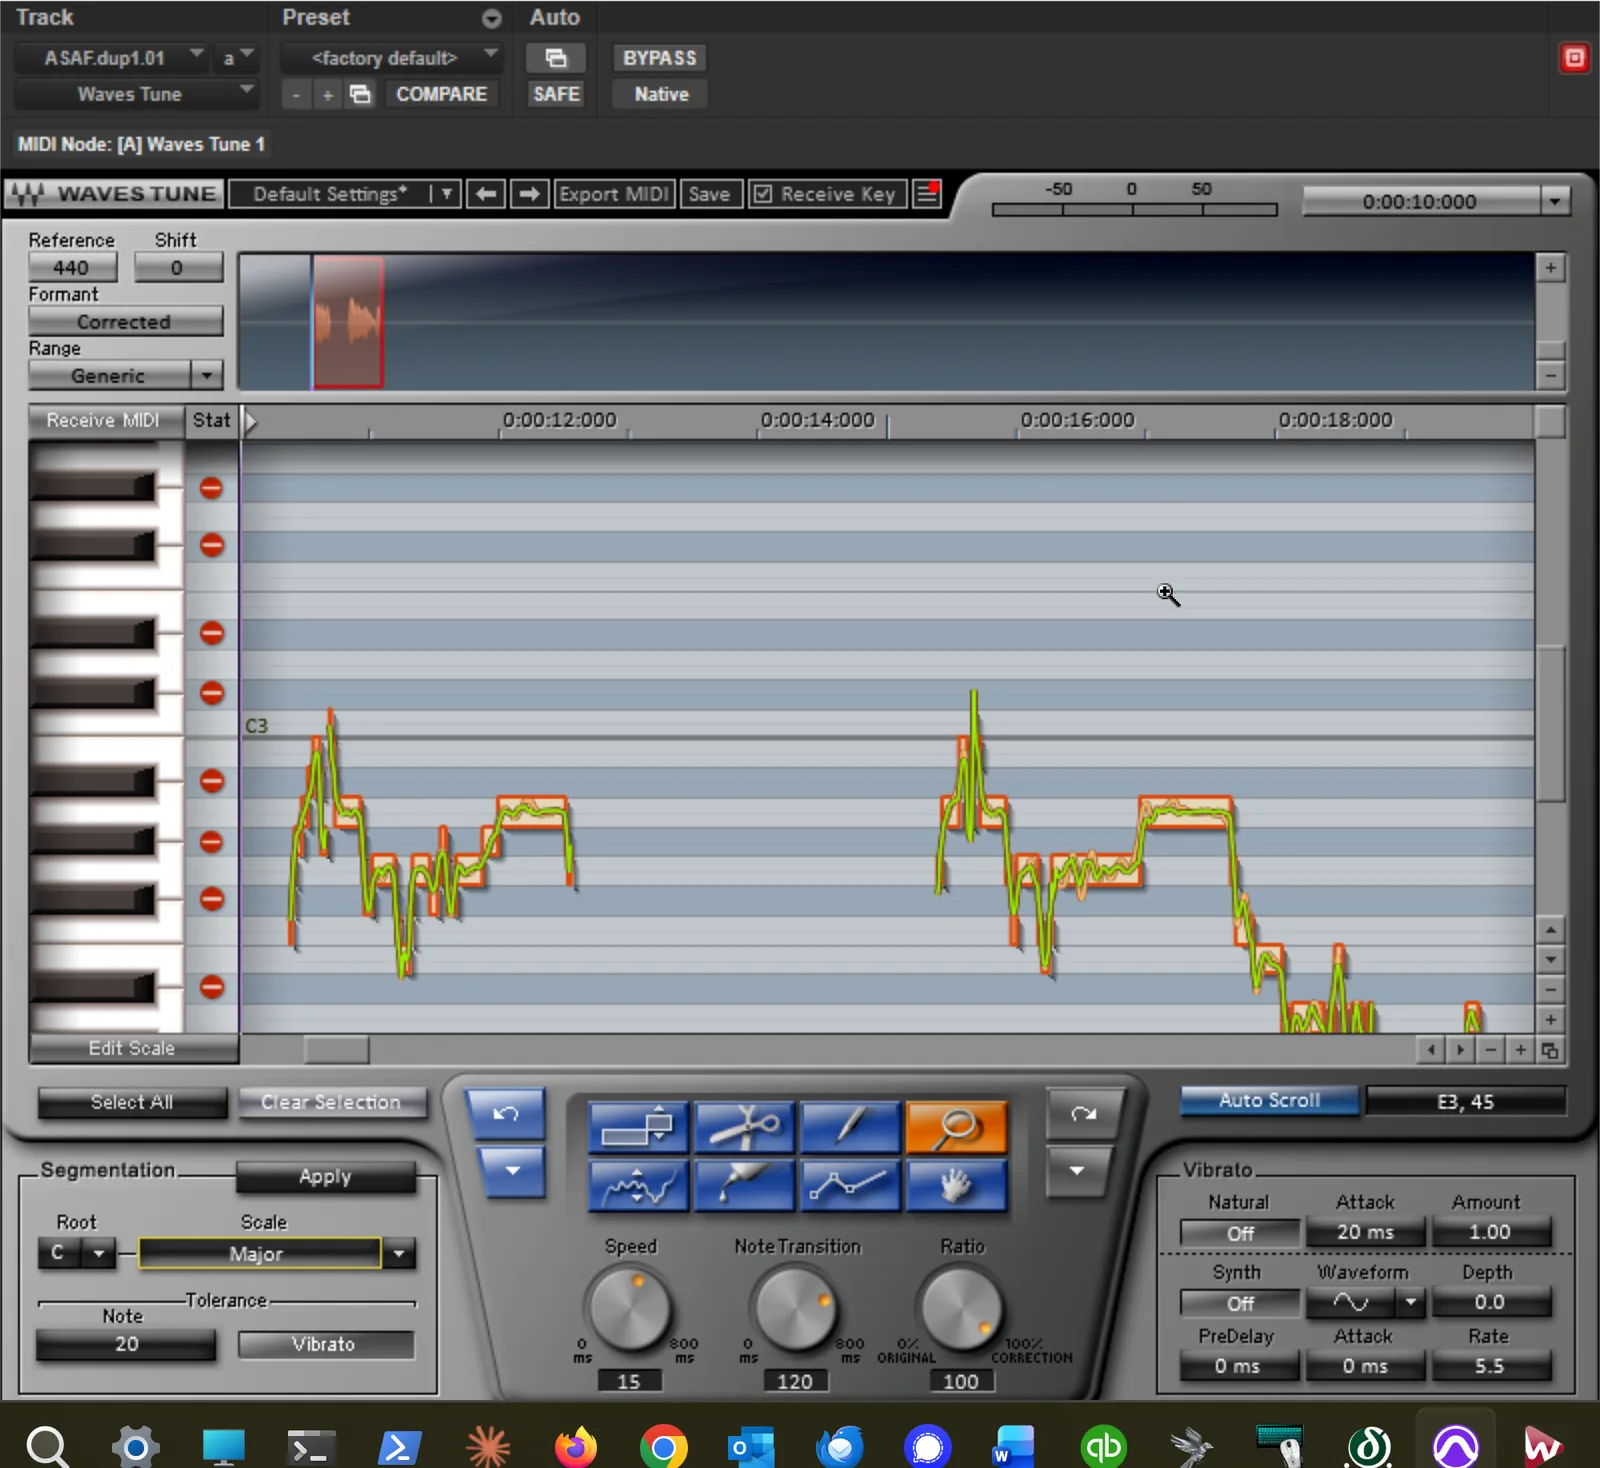Toggle the topmost red note status icon
Viewport: 1600px width, 1468px height.
tap(211, 488)
